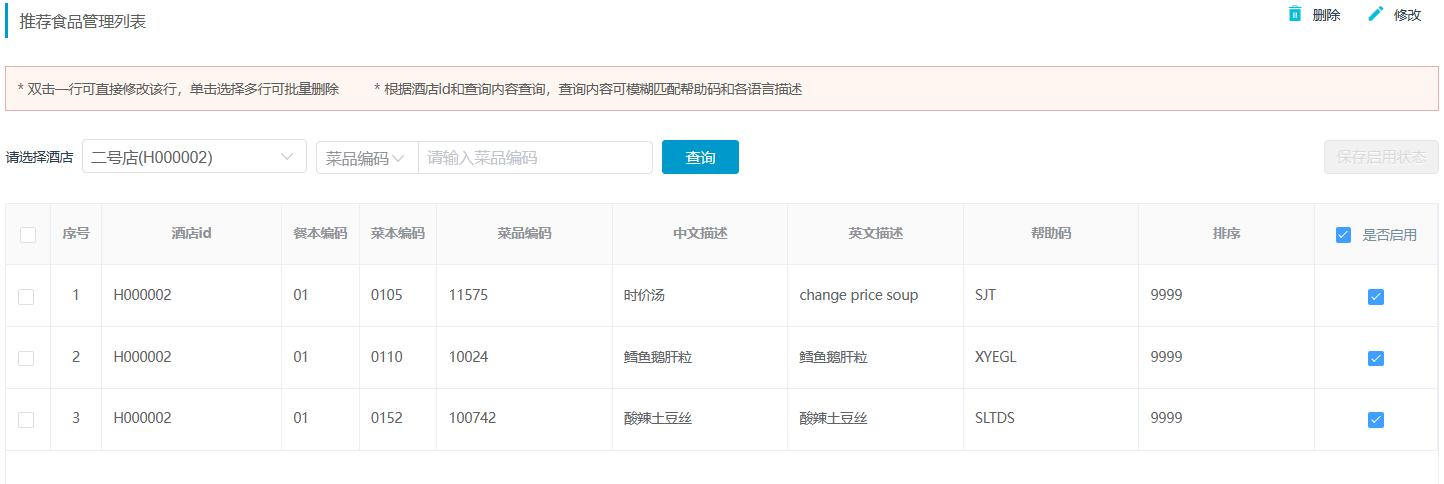
Task: Click the 排序 column header
Action: tap(1226, 234)
